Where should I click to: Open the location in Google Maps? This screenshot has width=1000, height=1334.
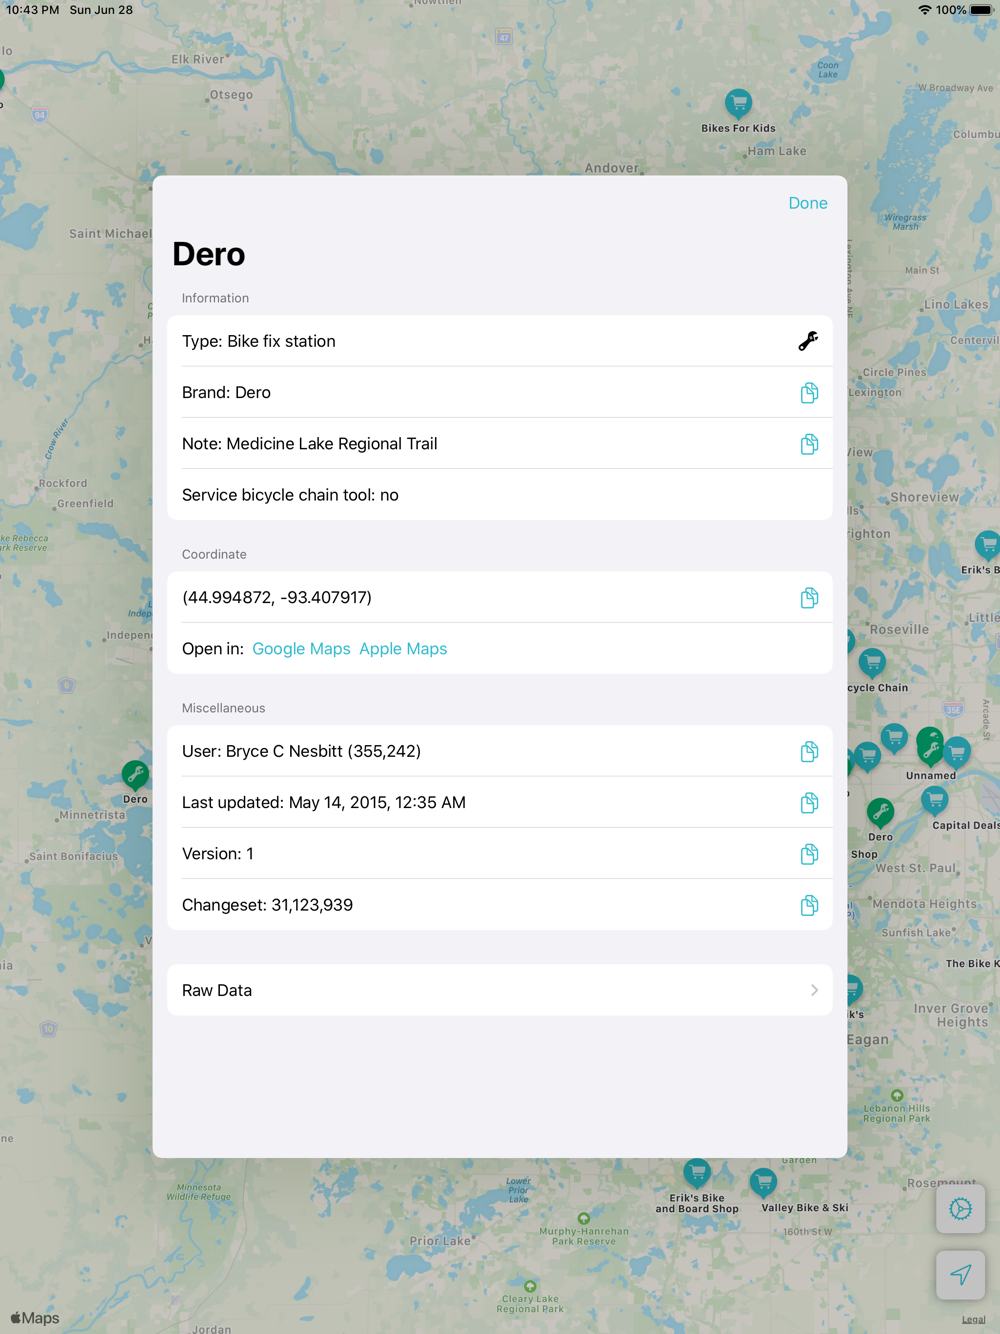pyautogui.click(x=301, y=649)
